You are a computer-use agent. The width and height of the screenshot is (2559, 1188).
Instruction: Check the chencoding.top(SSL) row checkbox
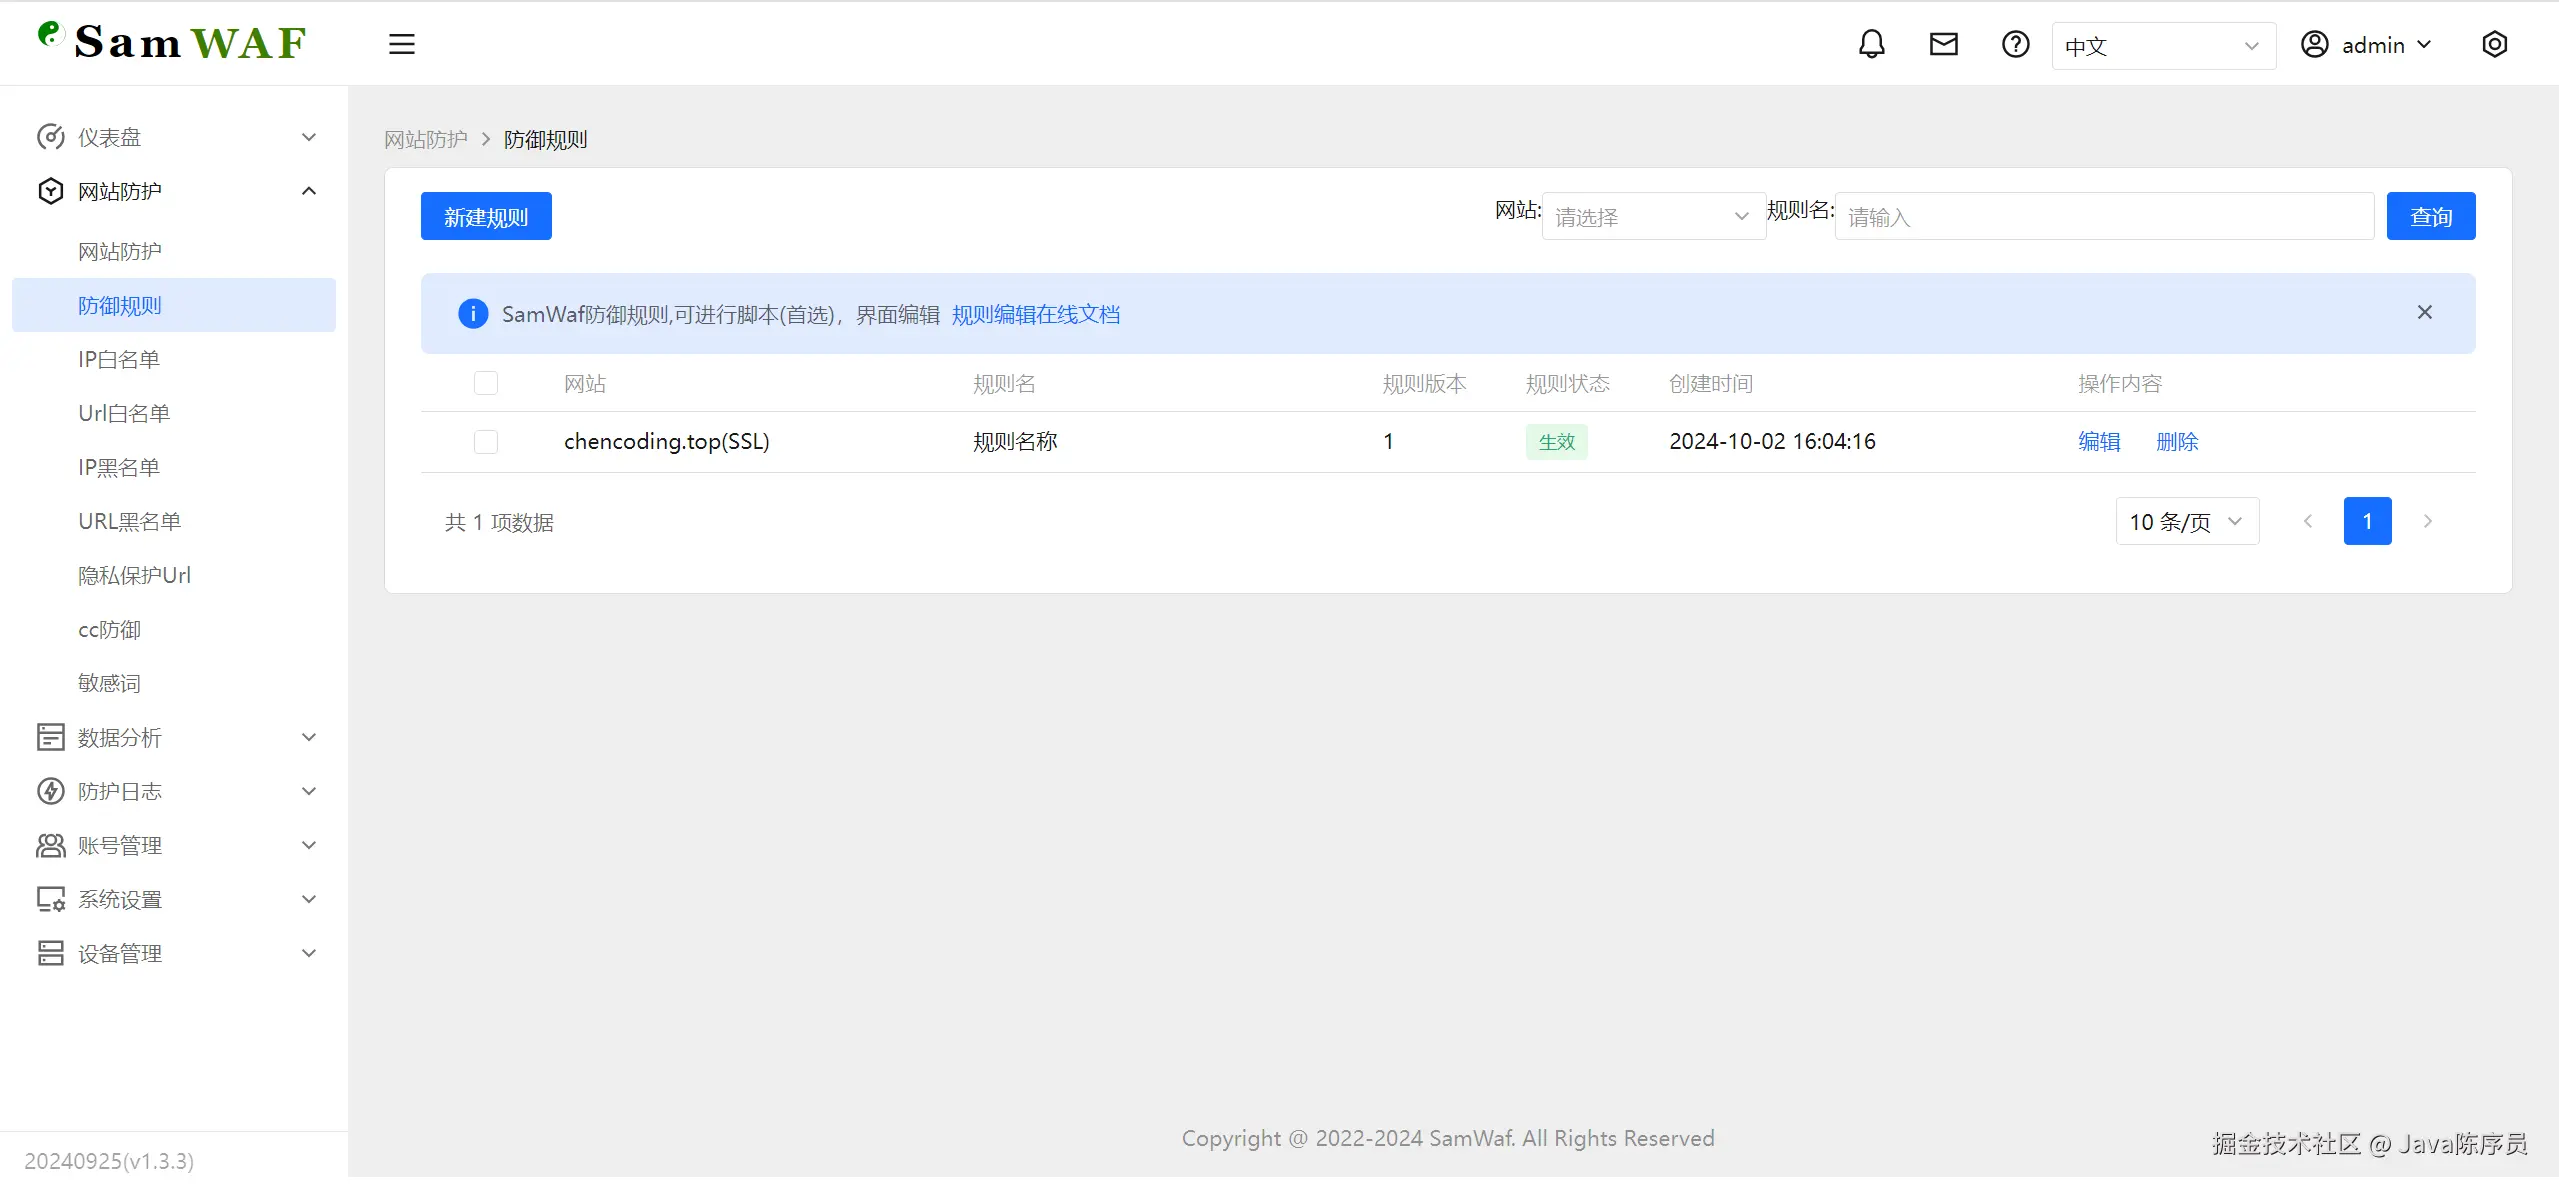[486, 442]
